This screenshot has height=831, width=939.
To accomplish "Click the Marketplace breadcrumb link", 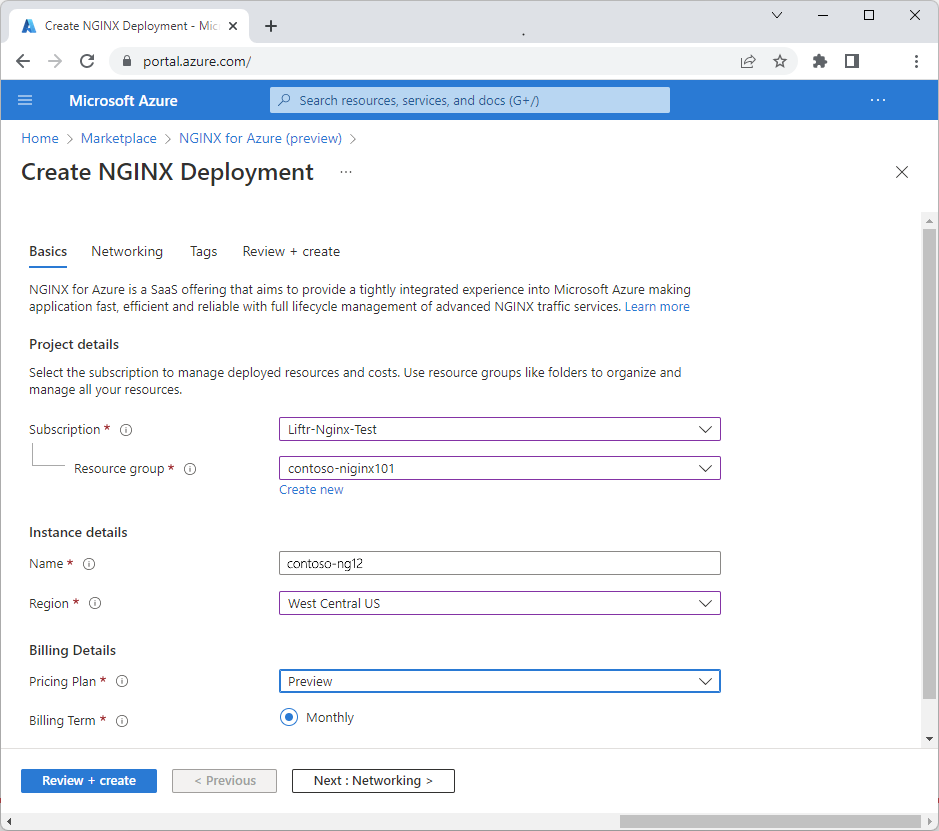I will [118, 138].
